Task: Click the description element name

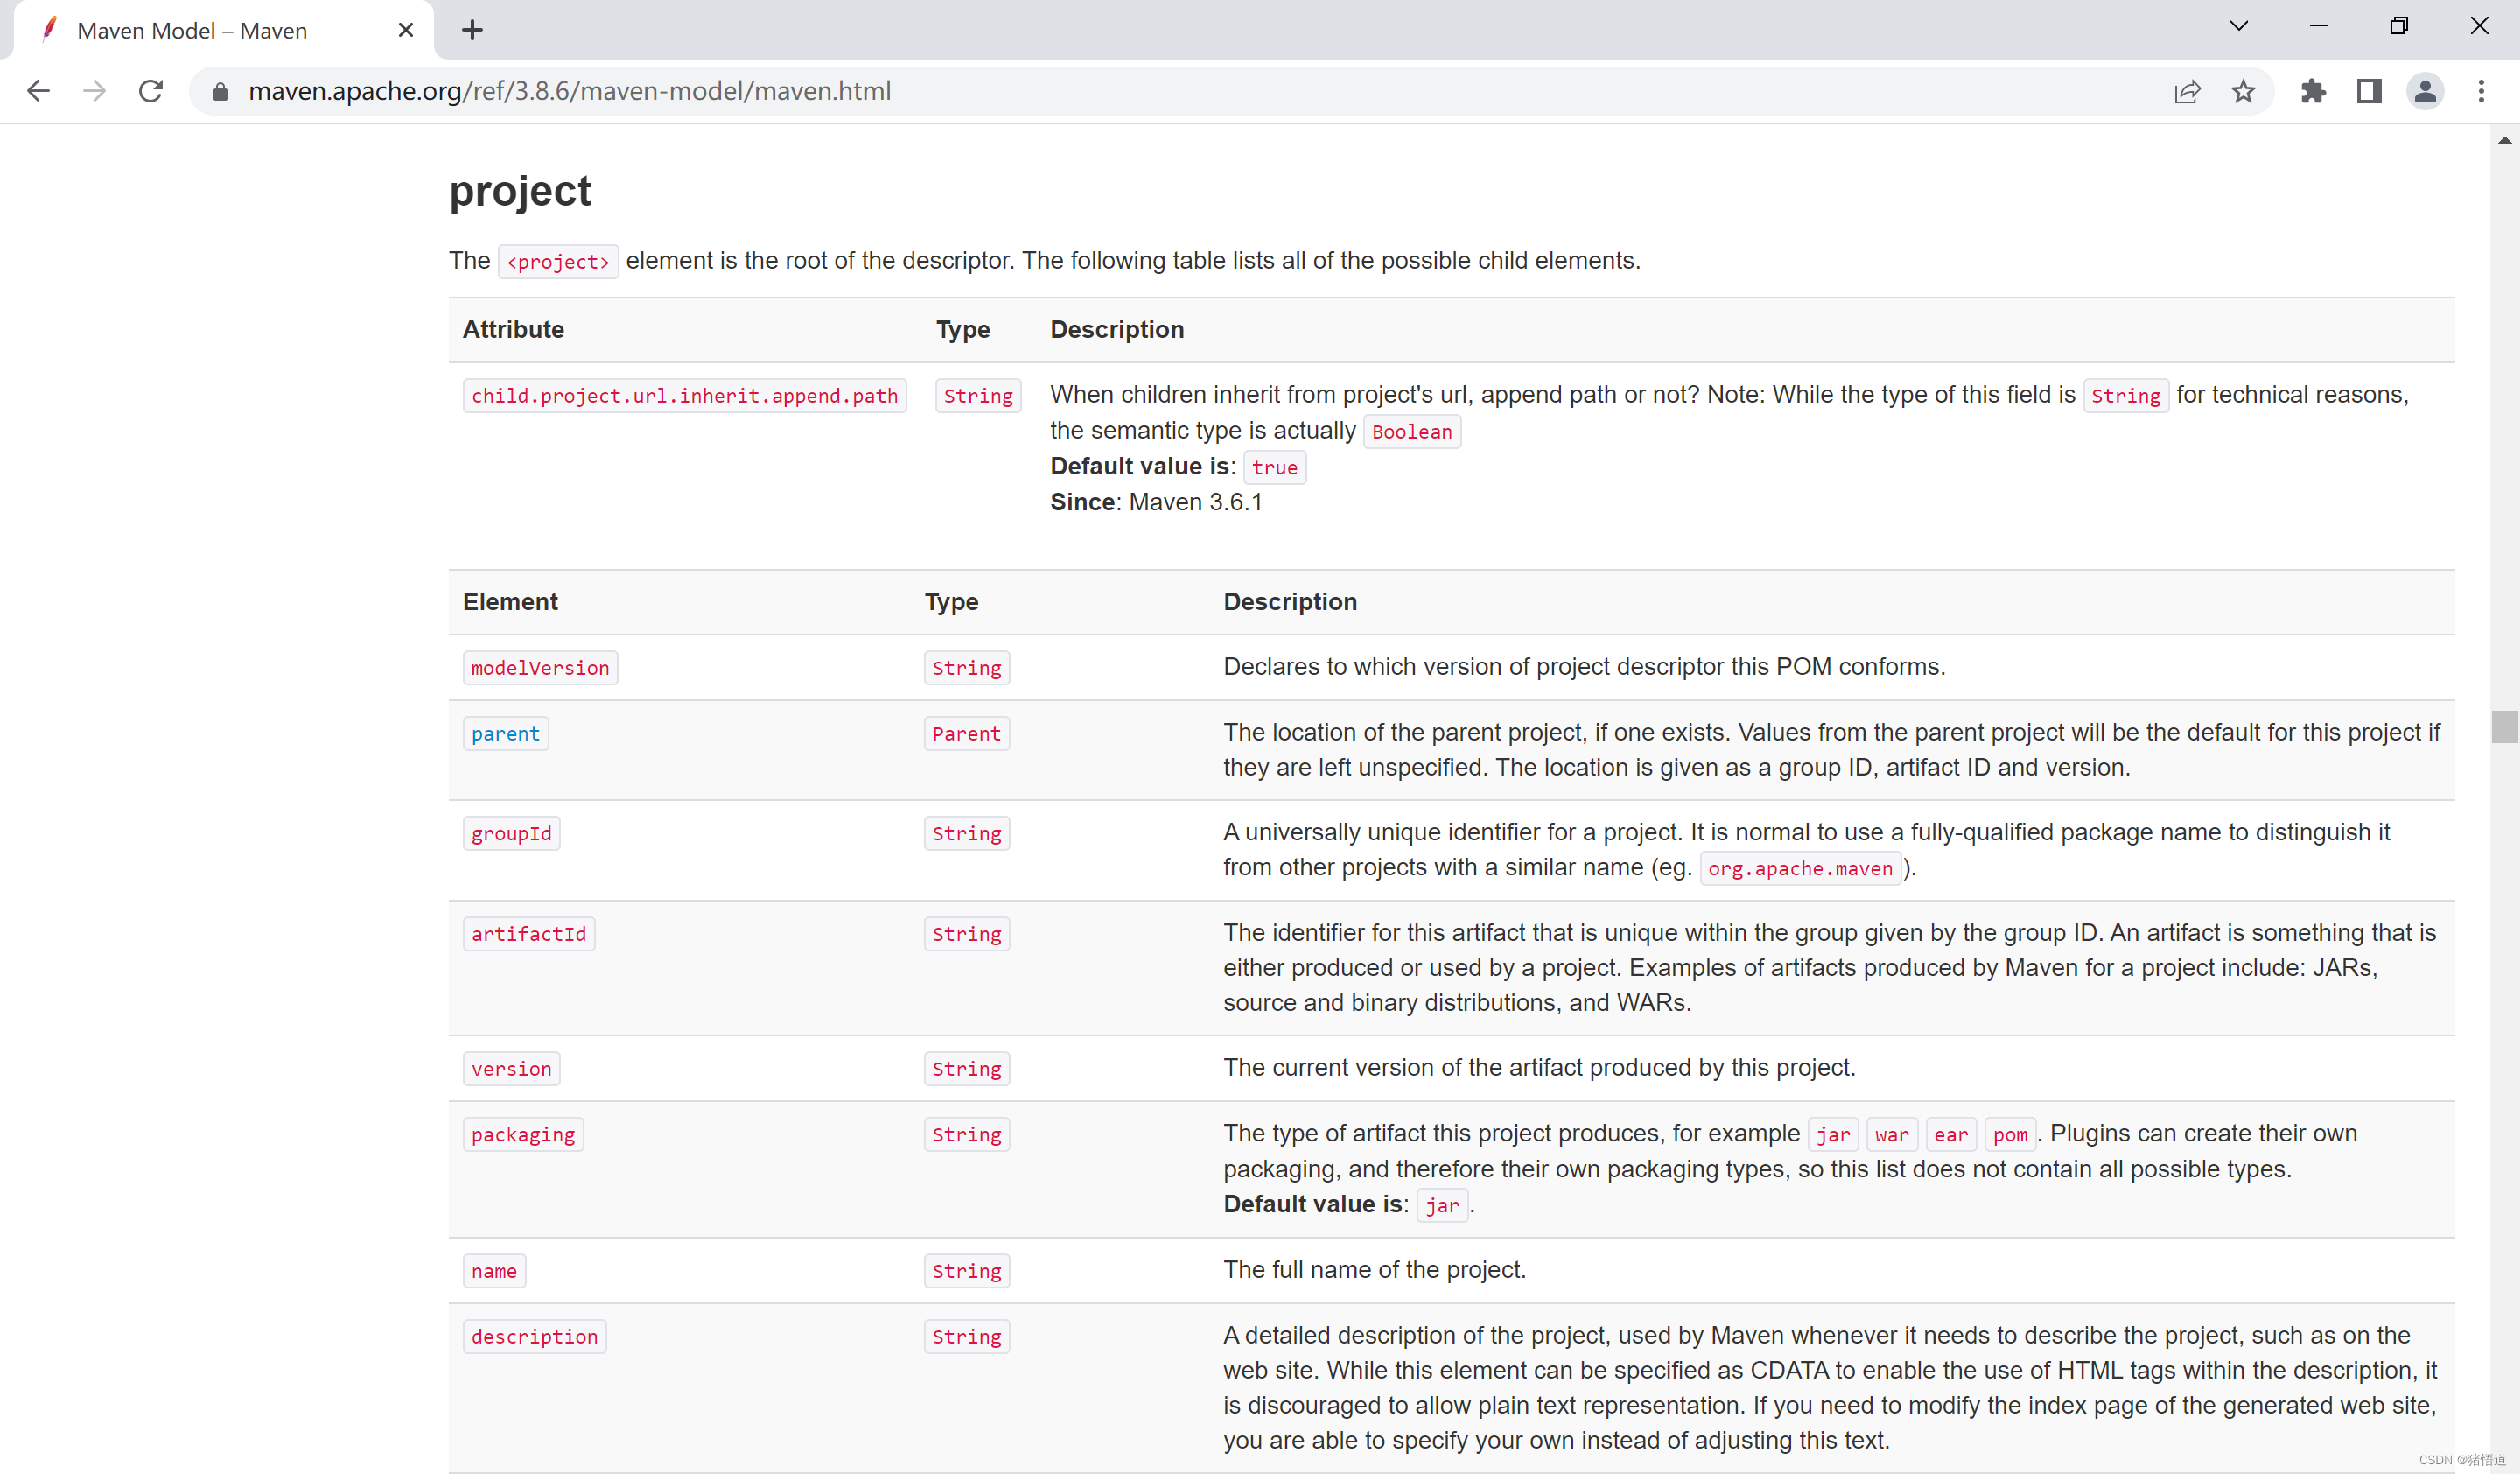Action: [x=534, y=1337]
